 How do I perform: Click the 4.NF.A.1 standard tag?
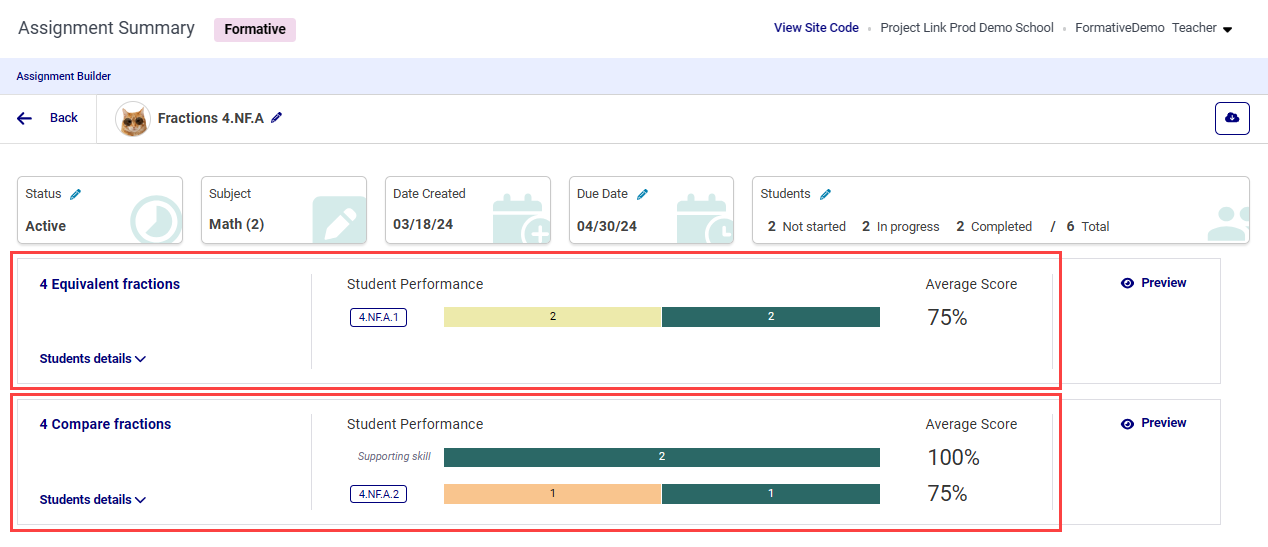click(378, 318)
